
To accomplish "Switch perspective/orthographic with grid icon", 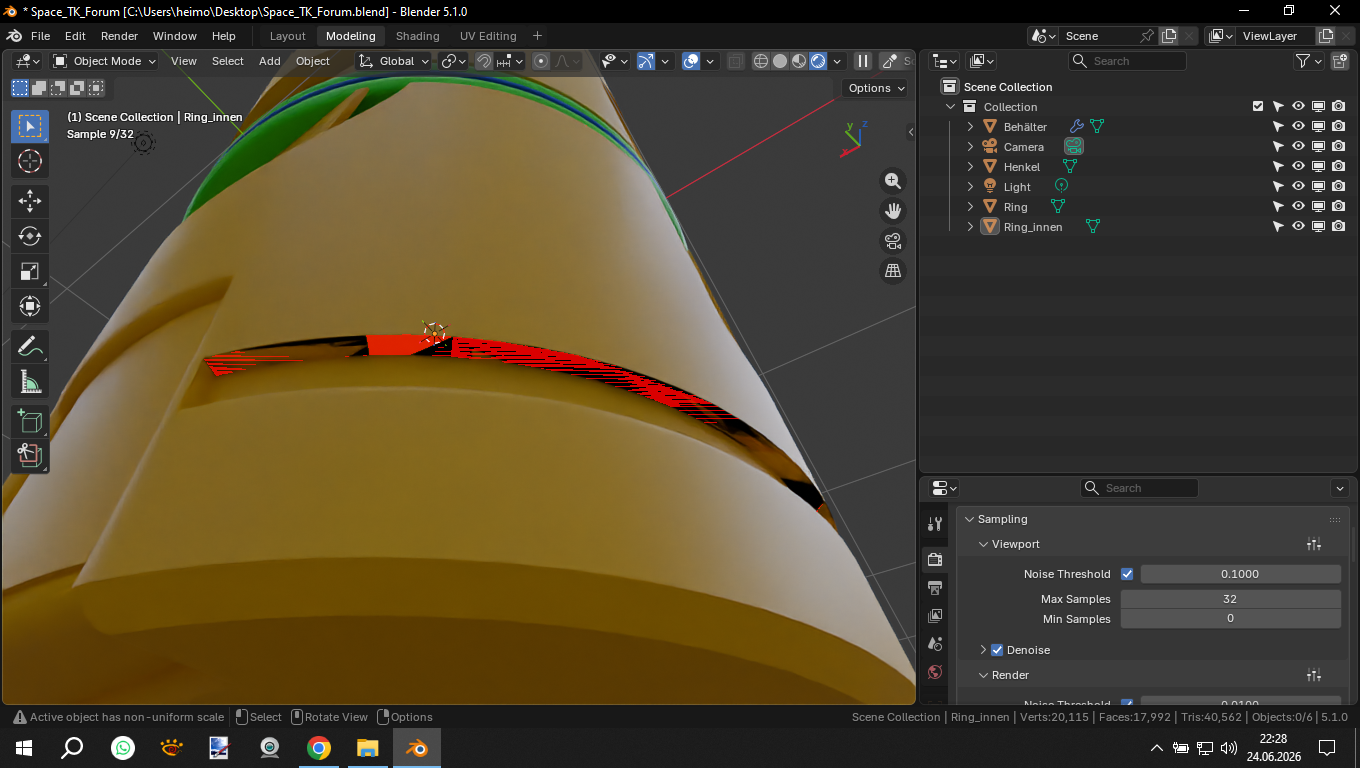I will (893, 271).
